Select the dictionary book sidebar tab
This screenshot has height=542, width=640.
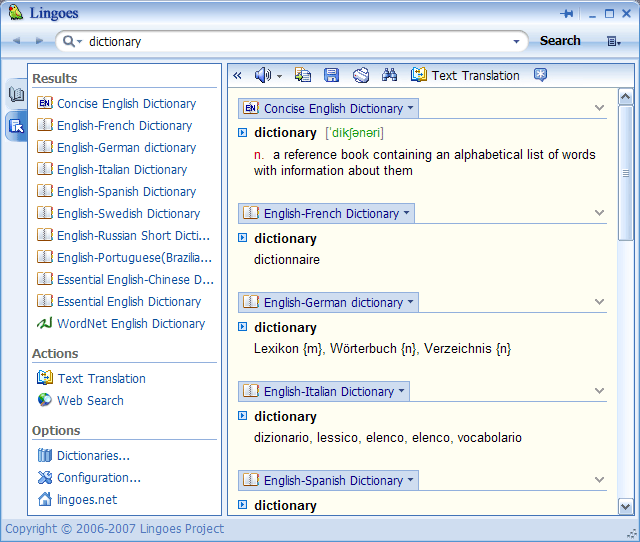(x=16, y=95)
